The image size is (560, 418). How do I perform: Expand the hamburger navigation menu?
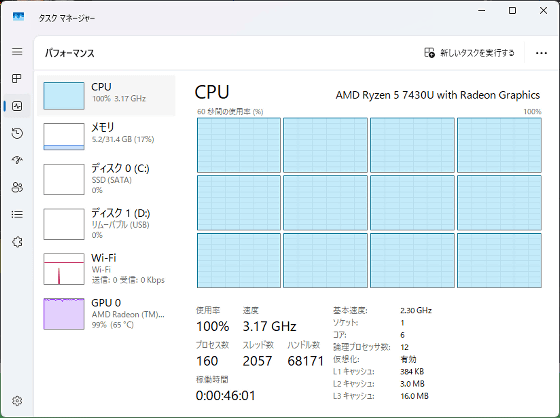click(x=17, y=52)
